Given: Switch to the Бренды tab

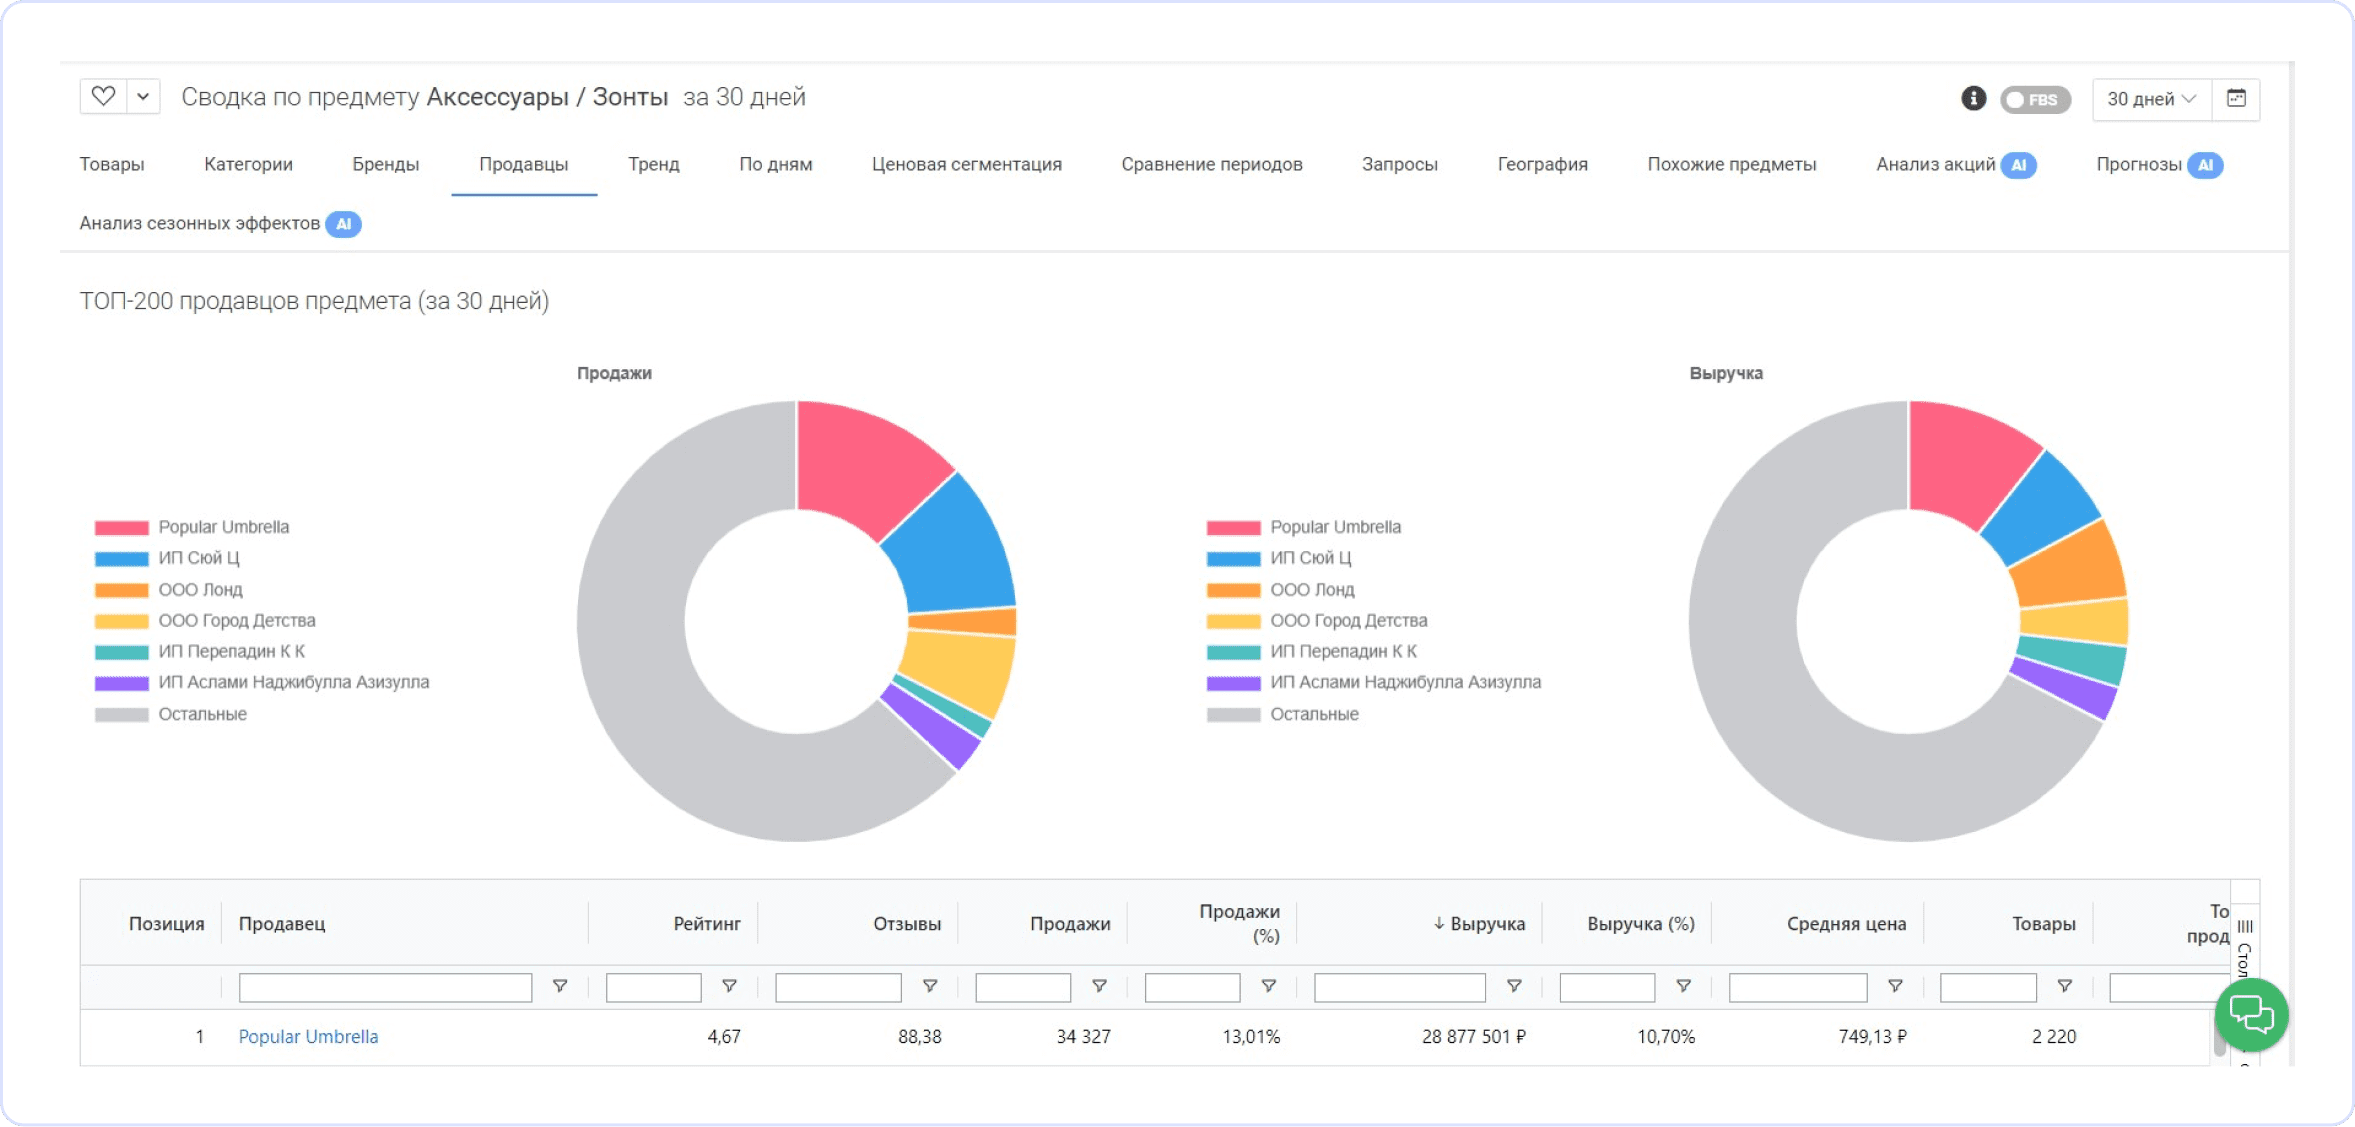Looking at the screenshot, I should click(x=385, y=165).
